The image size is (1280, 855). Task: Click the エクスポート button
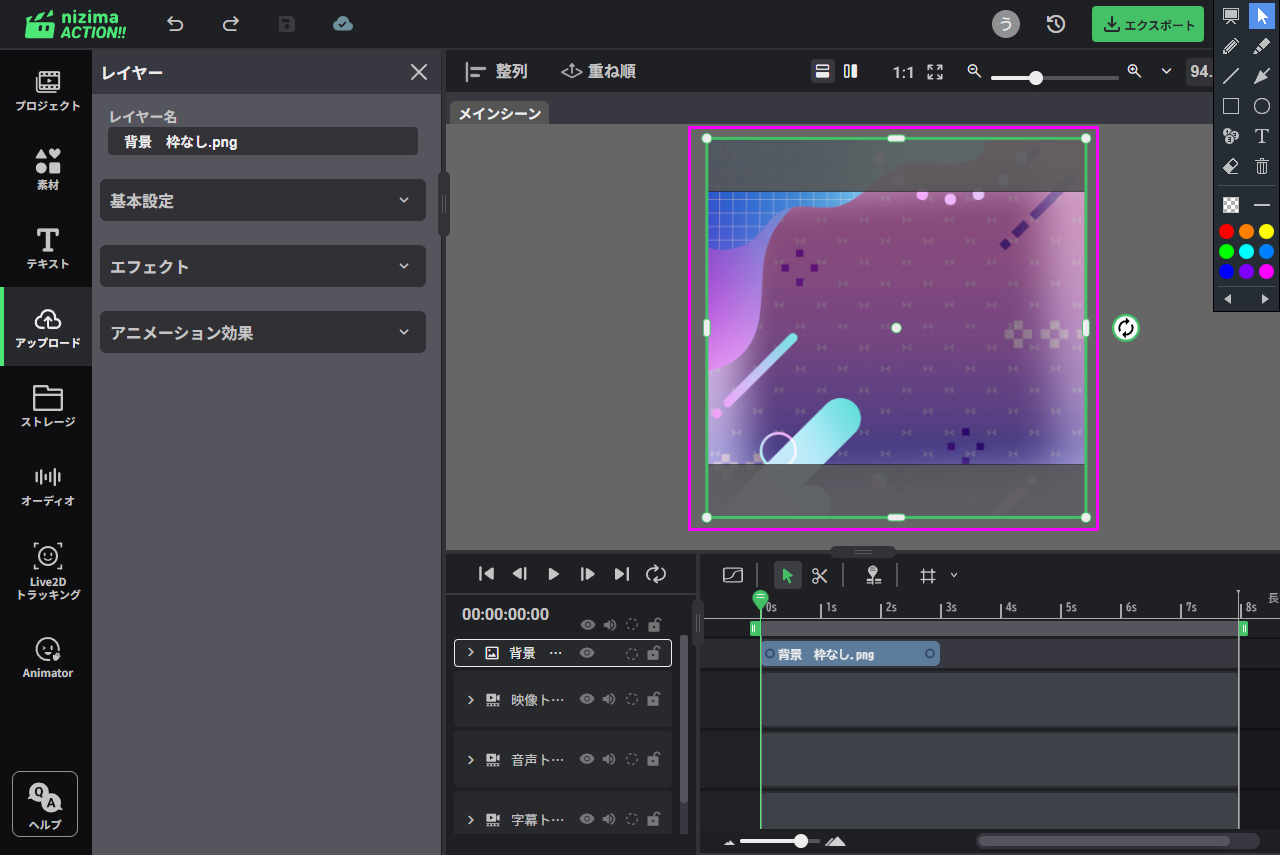click(1148, 25)
